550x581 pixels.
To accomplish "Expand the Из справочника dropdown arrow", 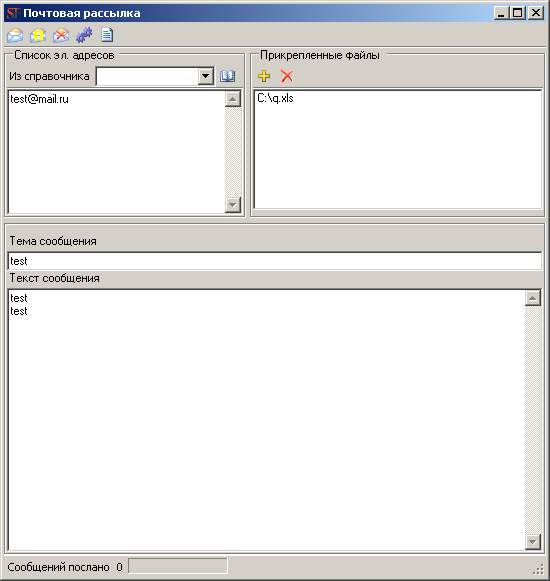I will (205, 77).
